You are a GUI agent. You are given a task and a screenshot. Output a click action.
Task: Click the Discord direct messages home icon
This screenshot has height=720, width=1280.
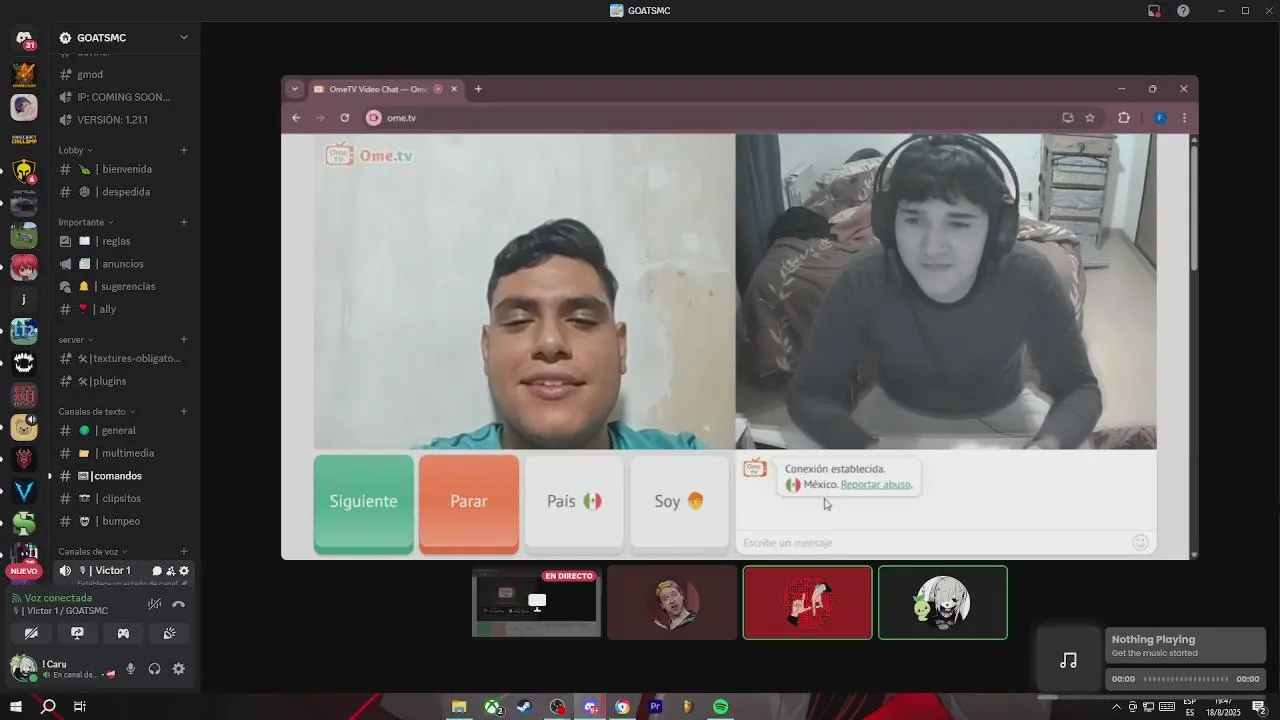[x=24, y=38]
